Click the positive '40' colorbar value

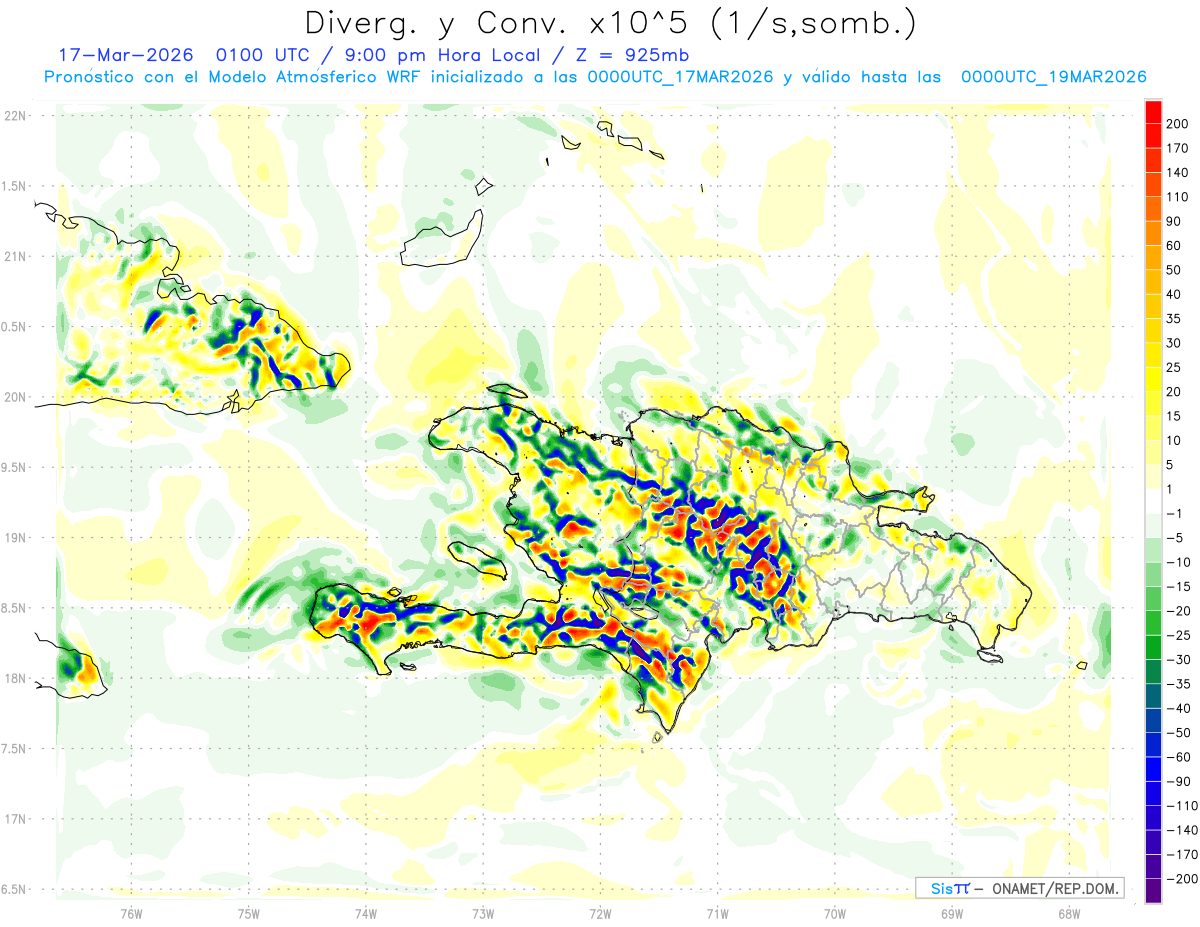[1174, 294]
